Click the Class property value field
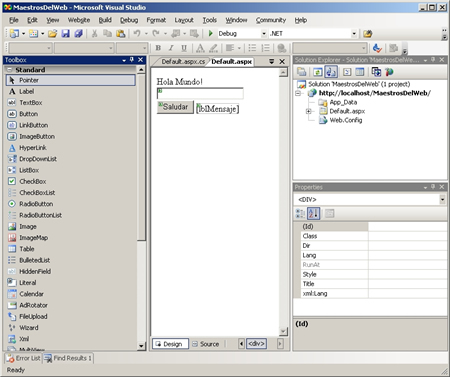 [x=407, y=236]
